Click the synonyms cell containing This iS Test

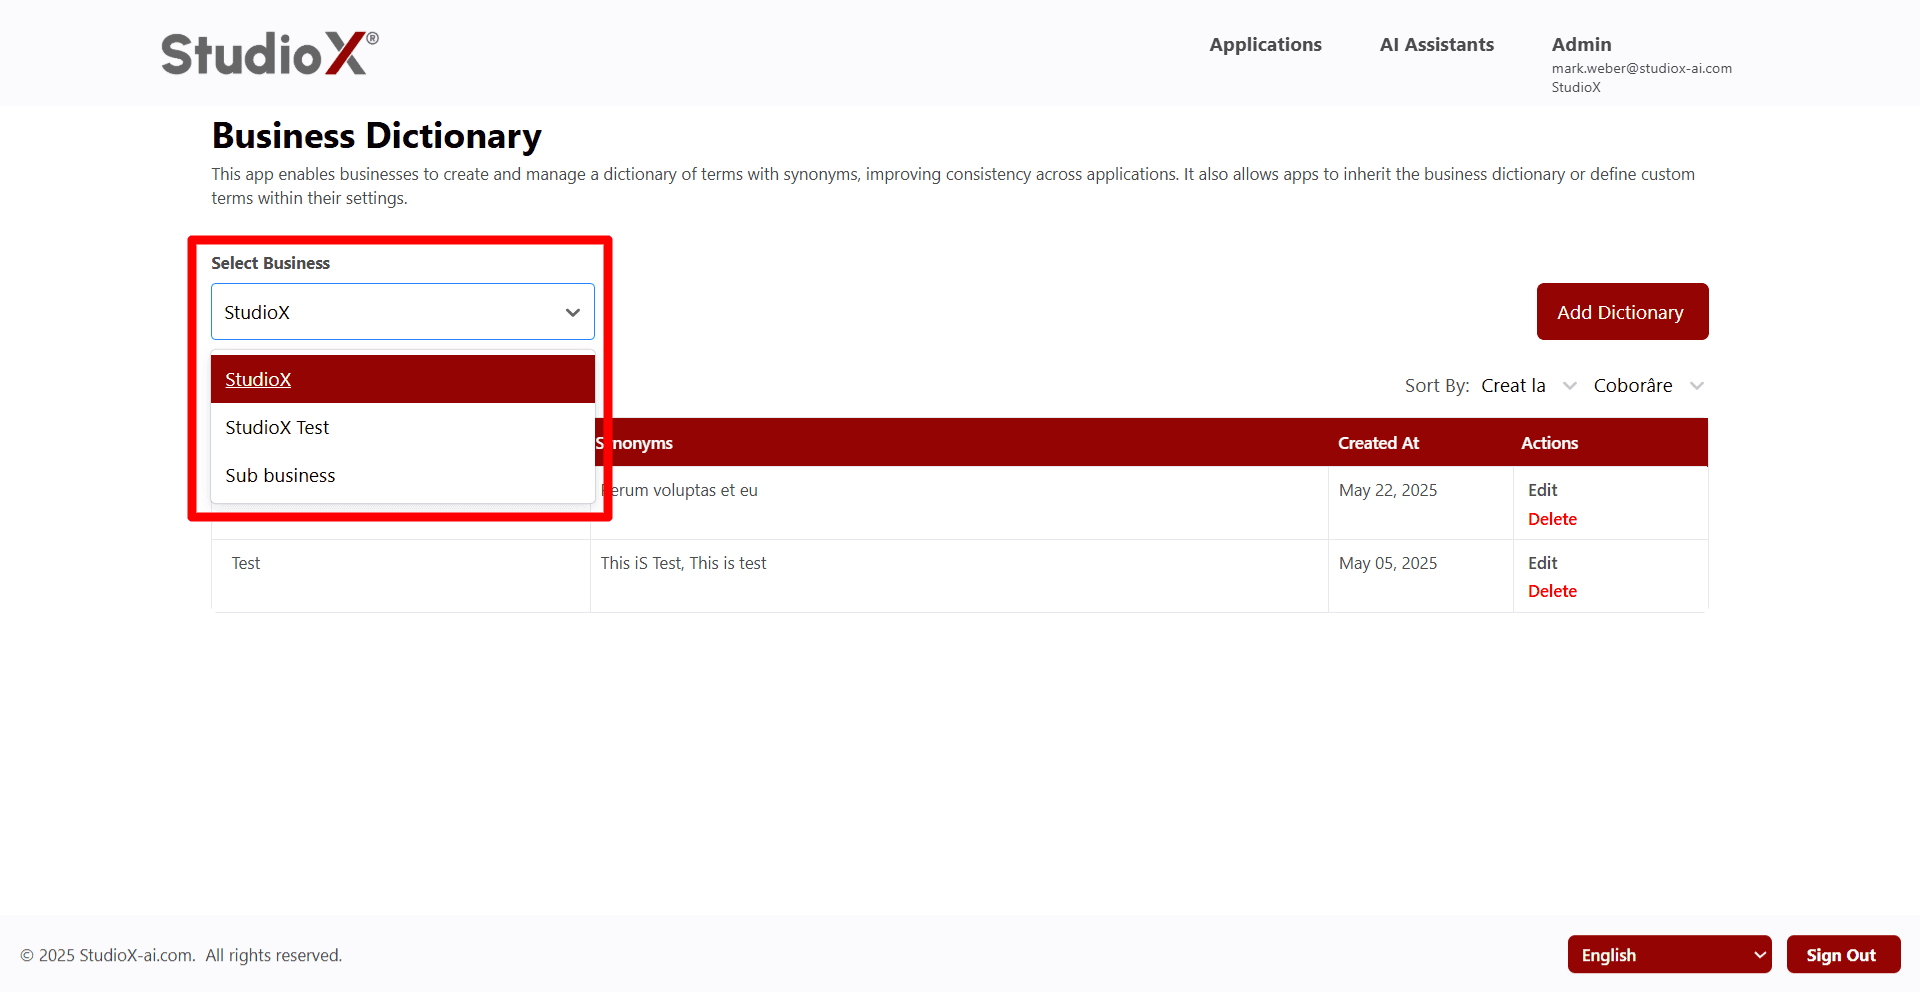click(683, 563)
